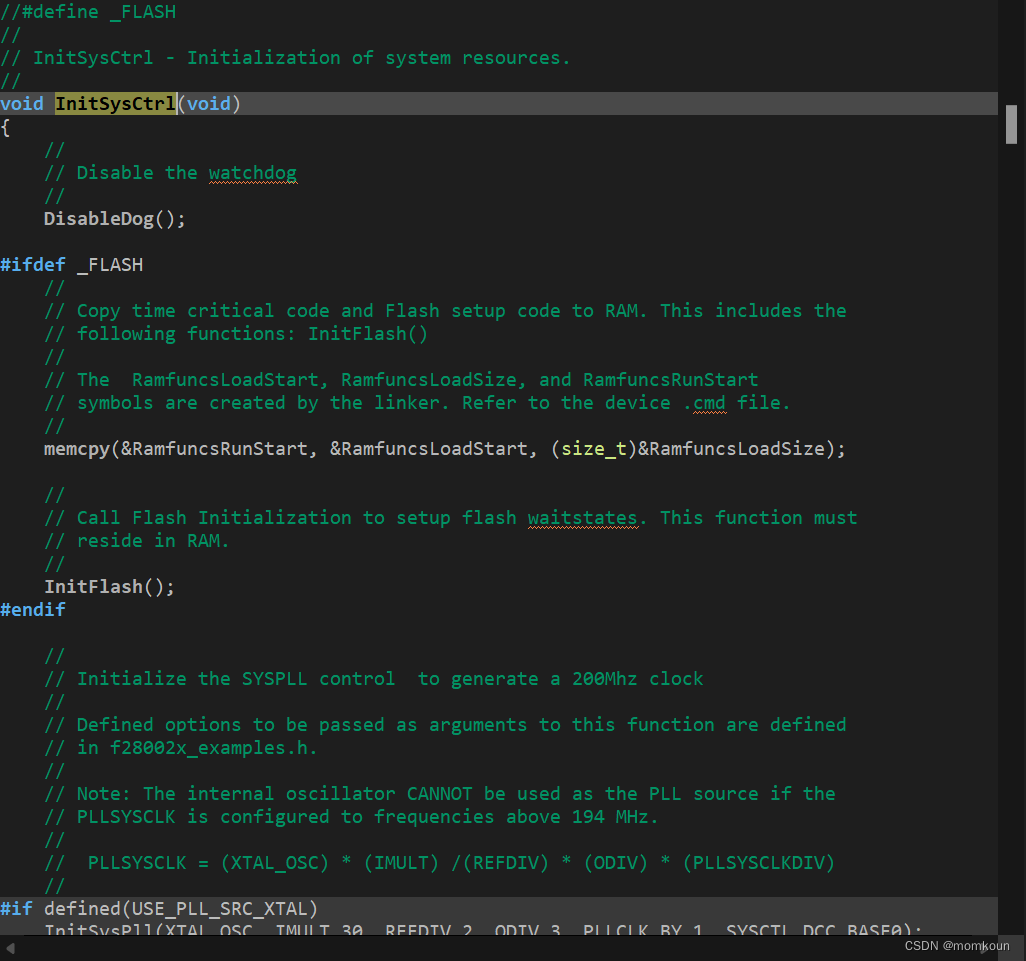This screenshot has height=961, width=1026.
Task: Click the underlined word waitstates
Action: (582, 517)
